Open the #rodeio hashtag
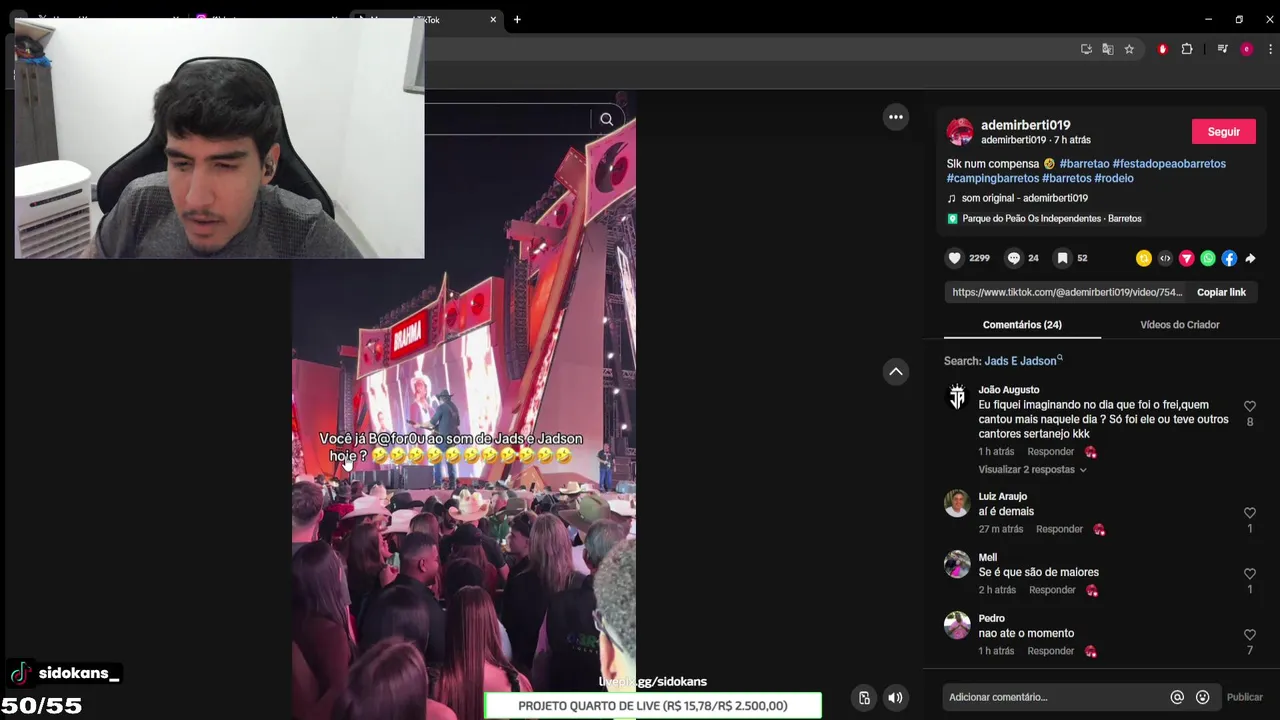 pyautogui.click(x=1114, y=179)
